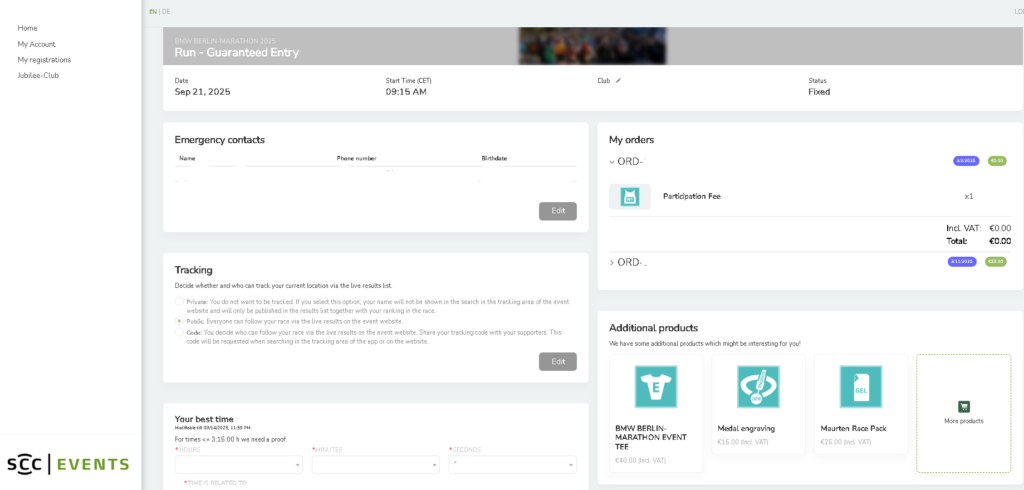Open the Medal engraving product
The height and width of the screenshot is (490, 1024).
pyautogui.click(x=758, y=404)
